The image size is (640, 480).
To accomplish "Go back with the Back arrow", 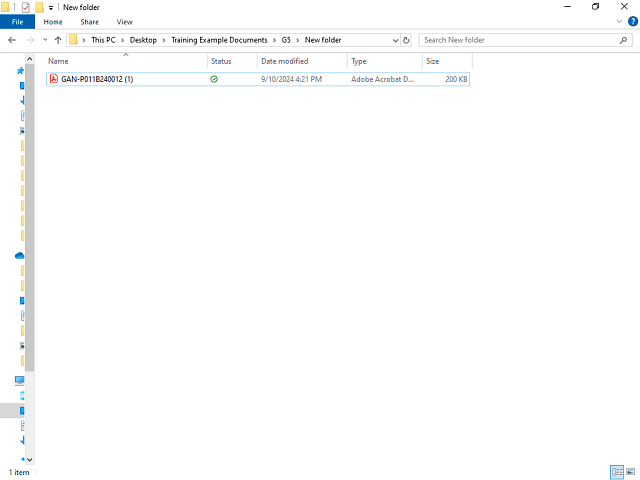I will click(x=12, y=40).
